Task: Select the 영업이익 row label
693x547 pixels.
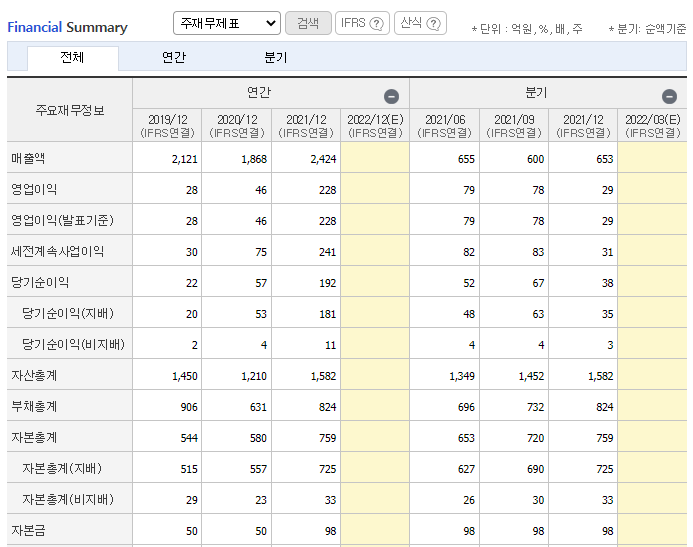Action: [34, 189]
